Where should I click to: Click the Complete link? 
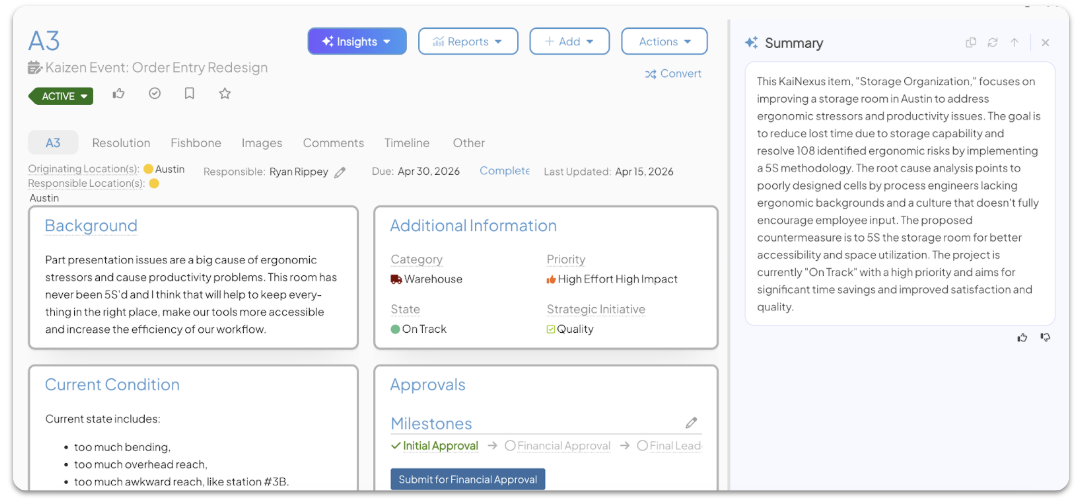(505, 171)
